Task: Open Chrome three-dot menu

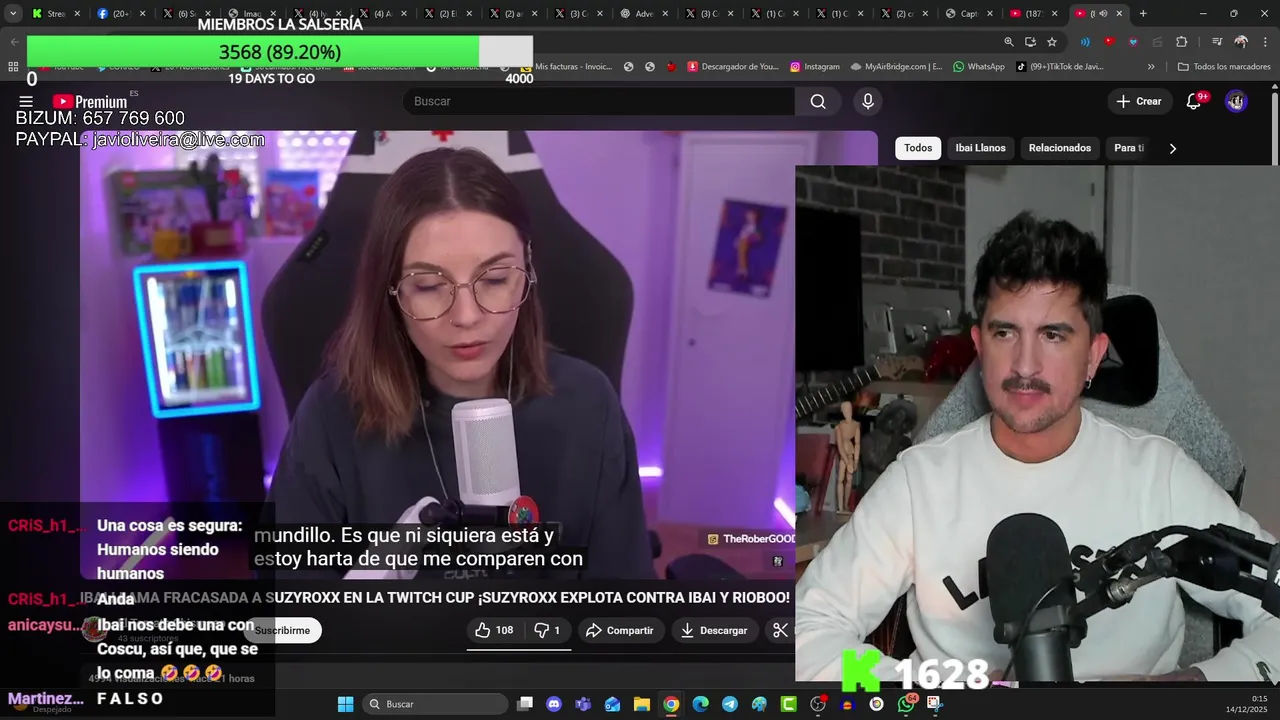Action: (x=1264, y=42)
